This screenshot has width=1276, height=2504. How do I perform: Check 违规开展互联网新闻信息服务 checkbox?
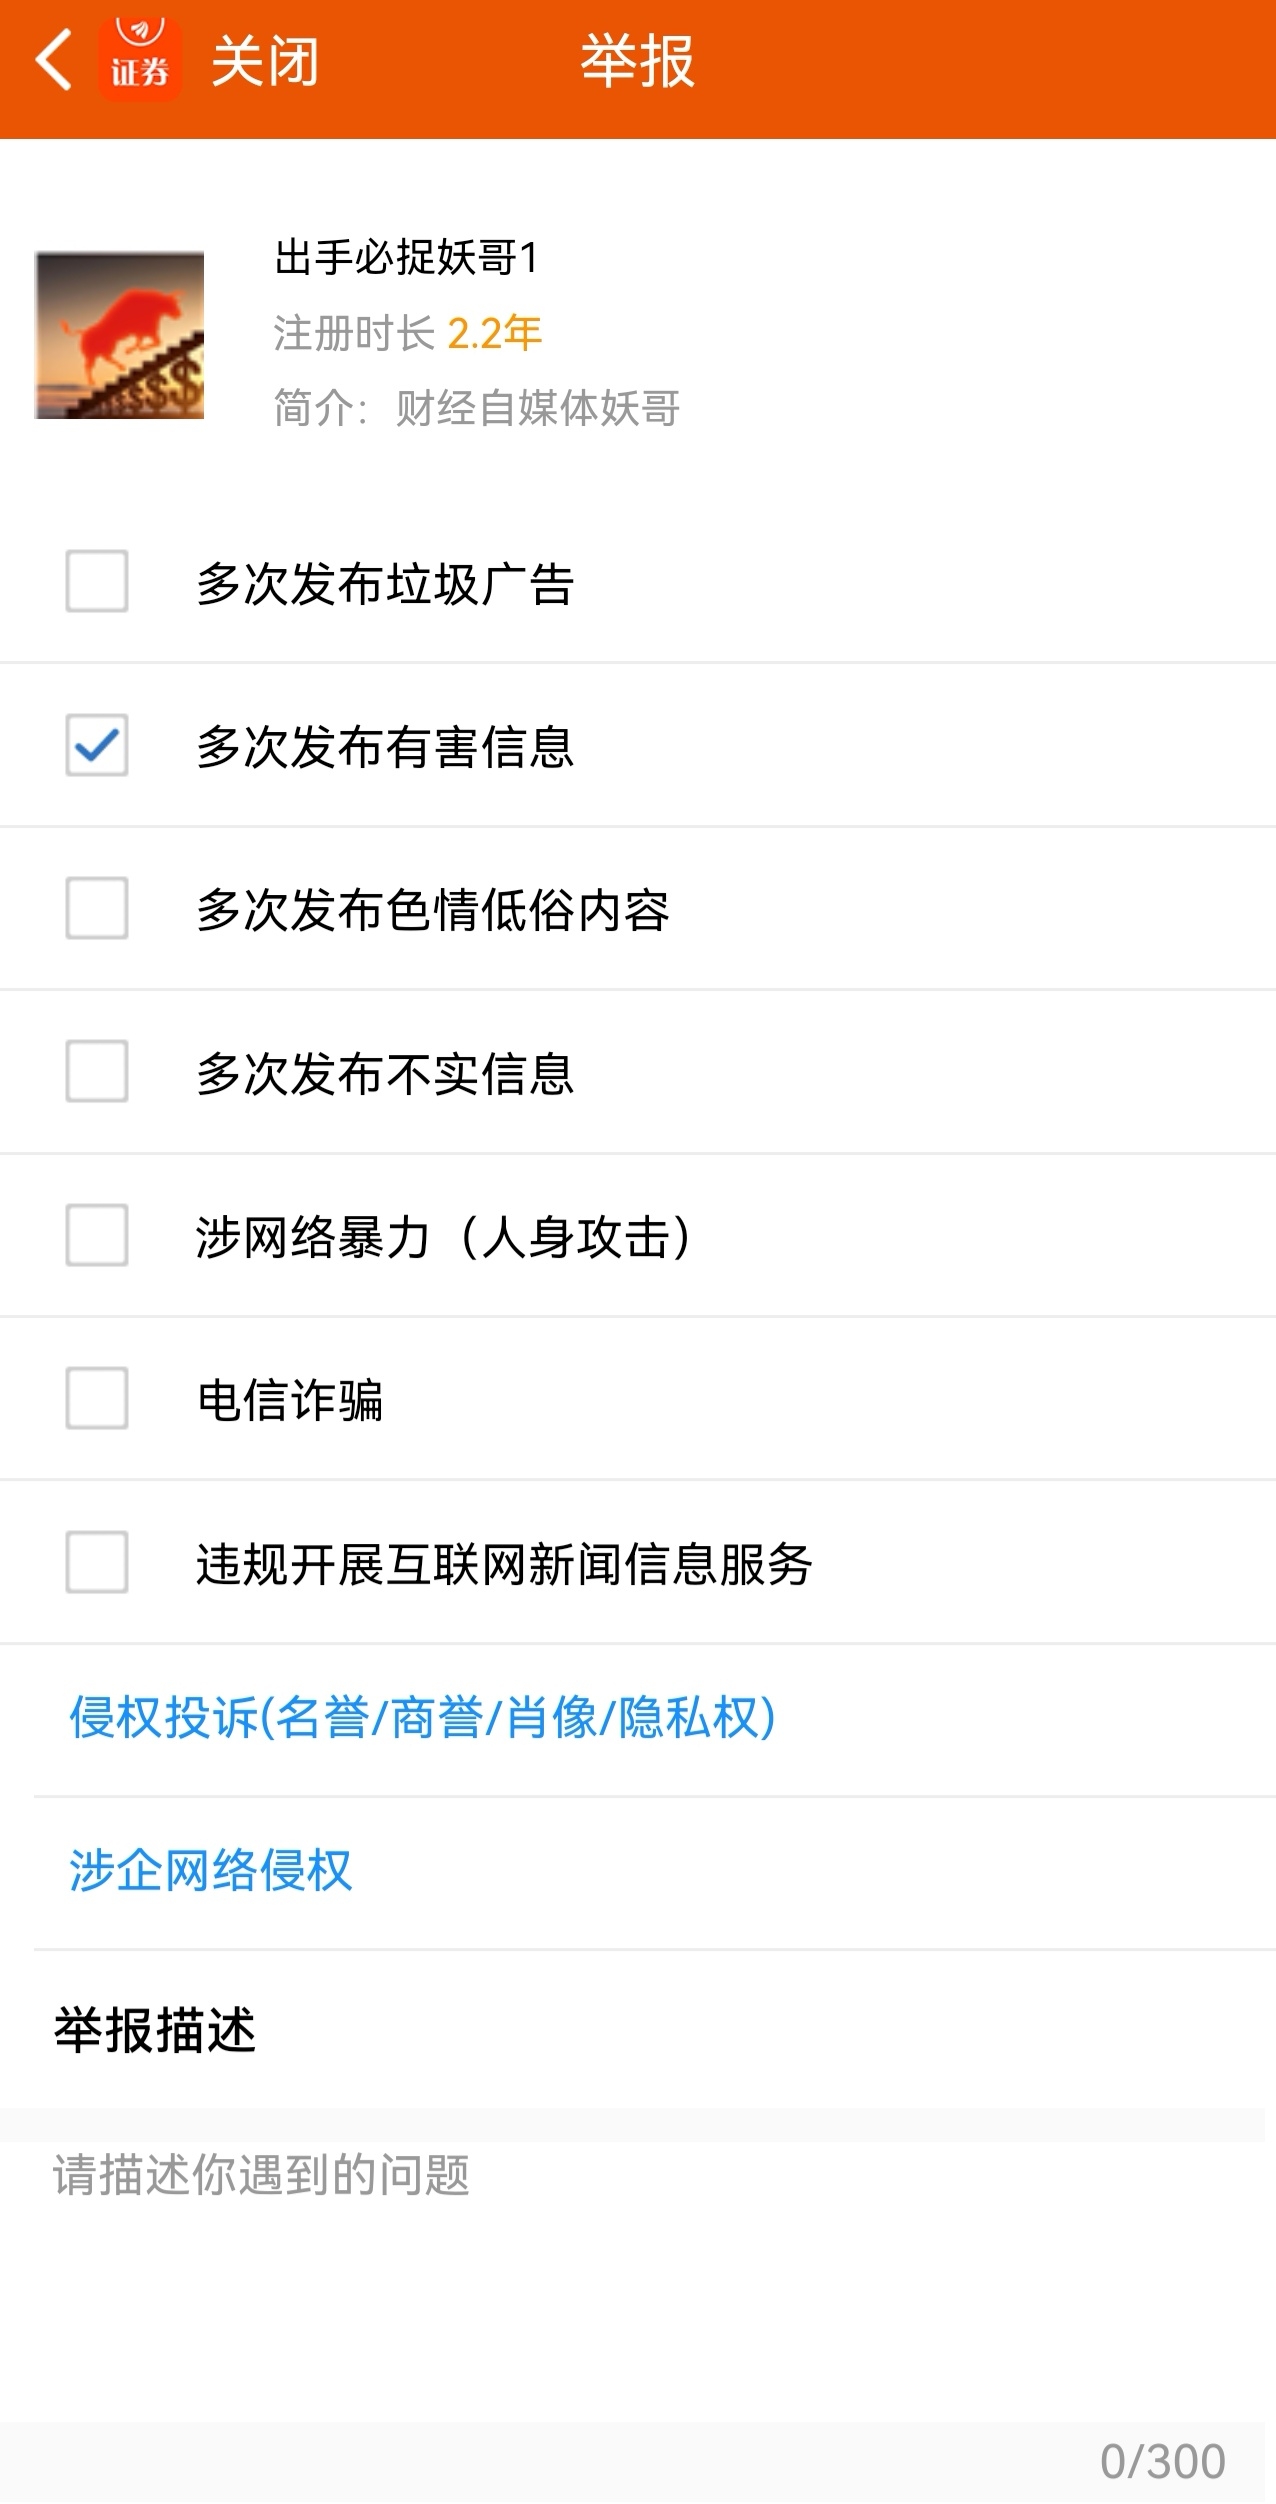(x=97, y=1561)
